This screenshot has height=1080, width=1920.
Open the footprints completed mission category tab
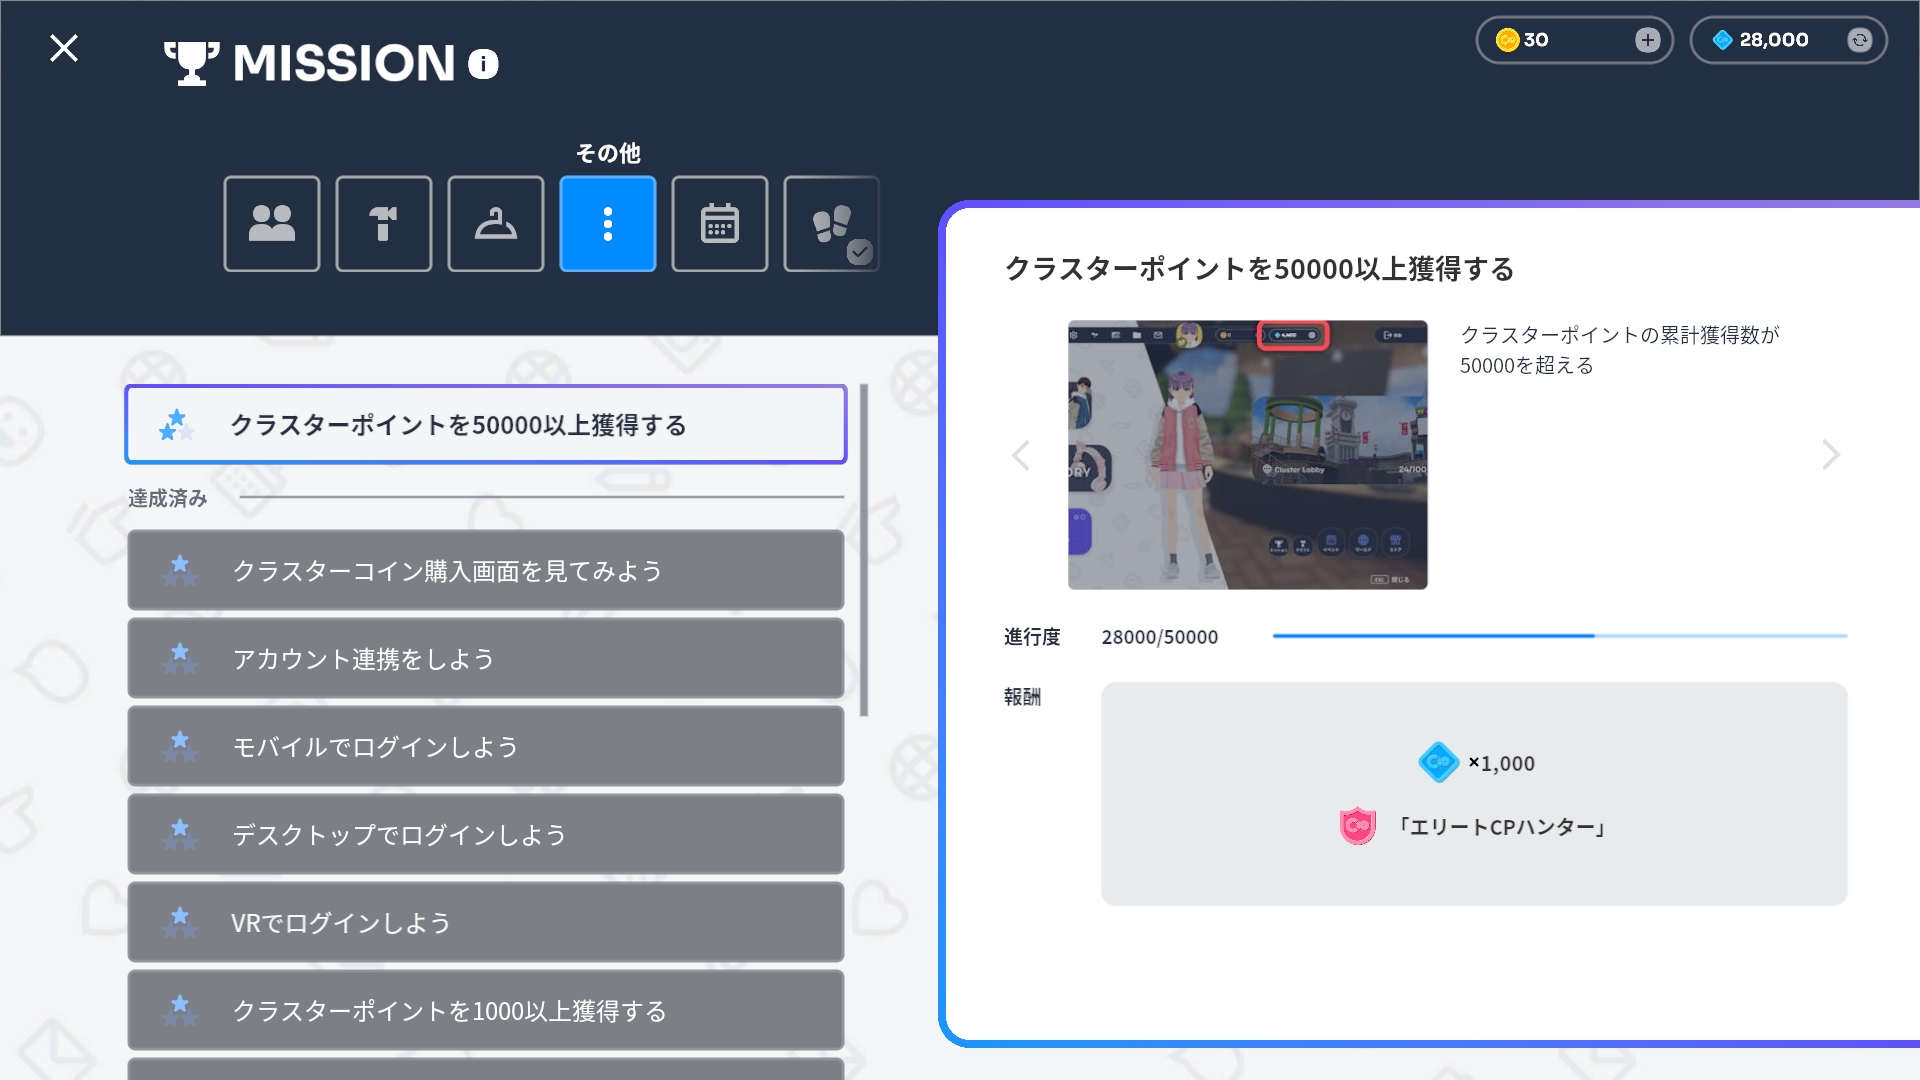tap(832, 224)
